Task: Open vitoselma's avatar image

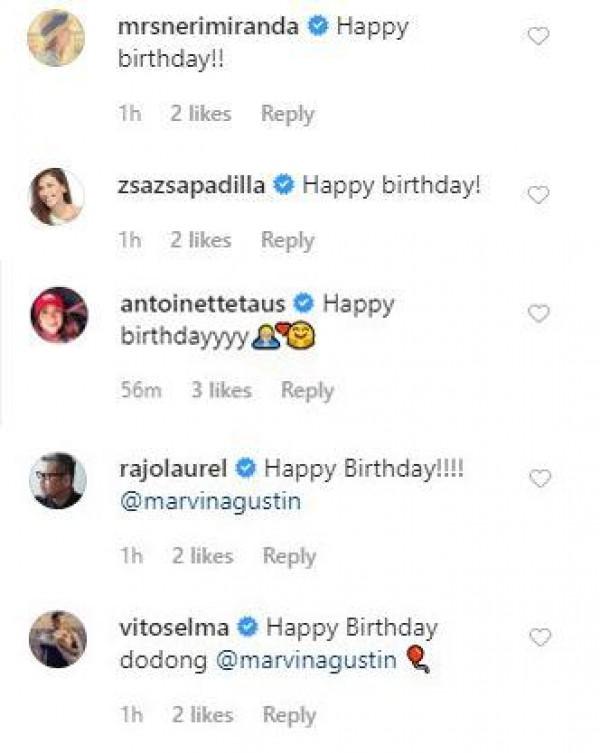Action: tap(56, 638)
